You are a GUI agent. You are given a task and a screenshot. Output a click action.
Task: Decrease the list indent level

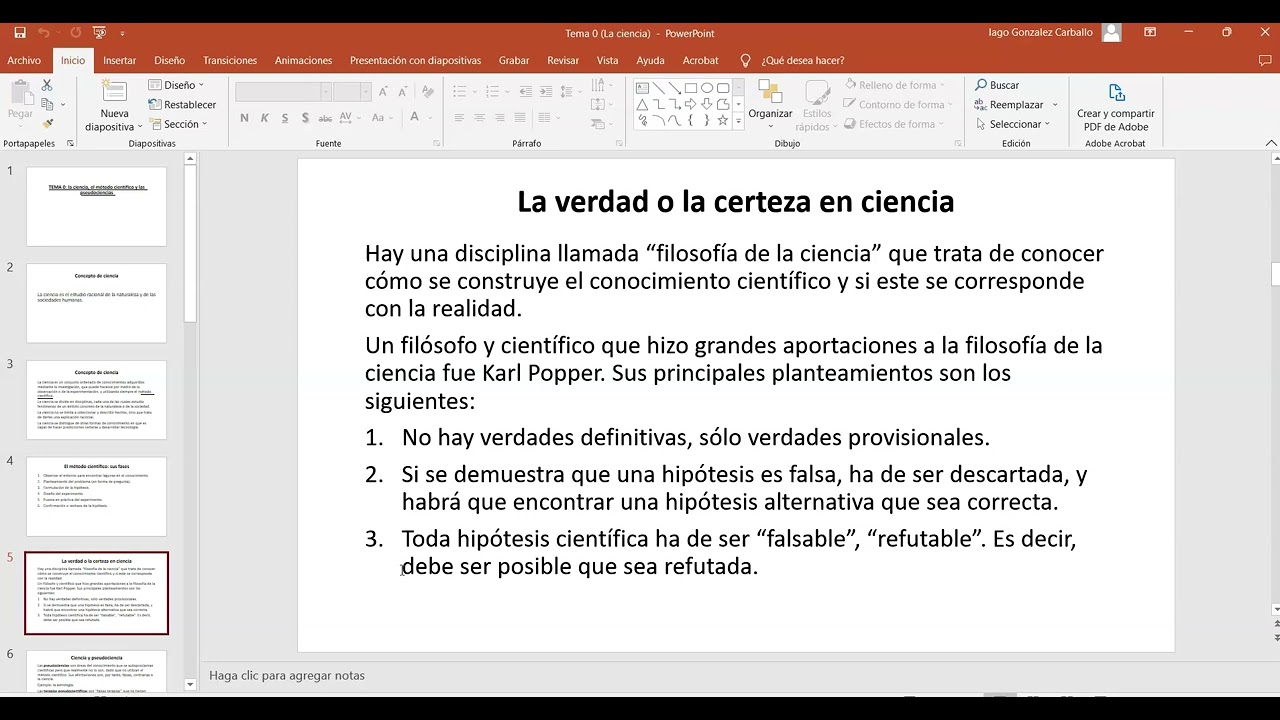pos(525,92)
